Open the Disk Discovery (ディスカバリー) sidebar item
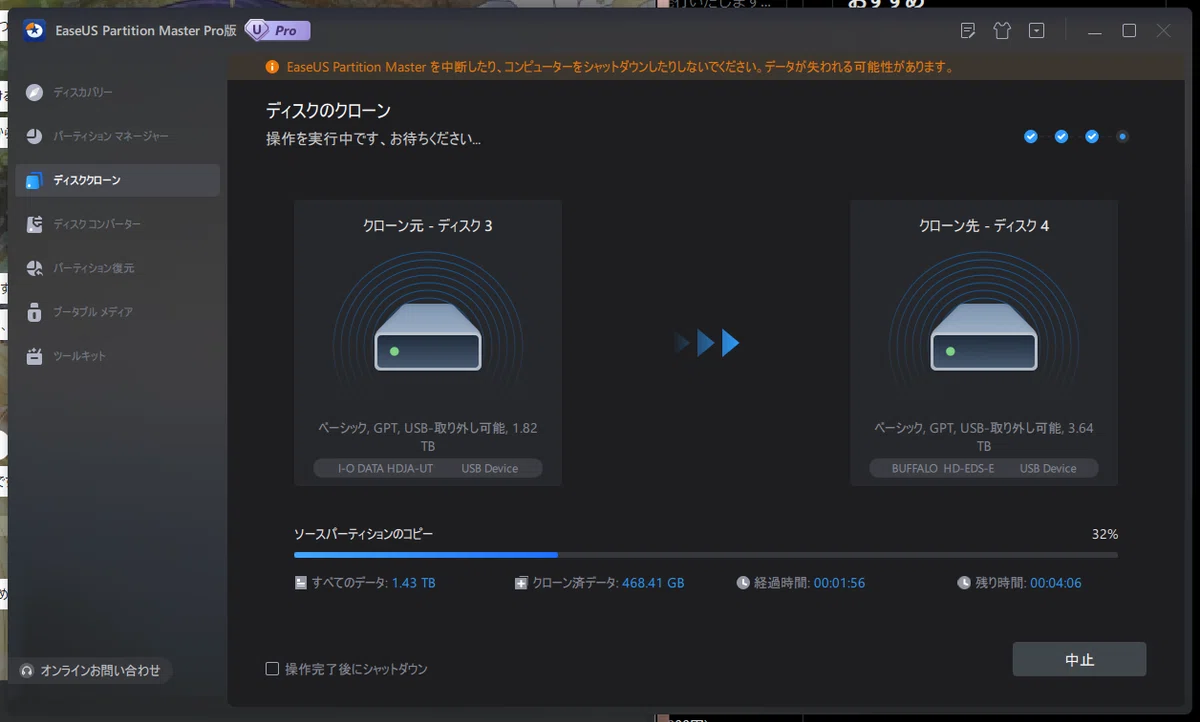The height and width of the screenshot is (722, 1200). [x=117, y=93]
